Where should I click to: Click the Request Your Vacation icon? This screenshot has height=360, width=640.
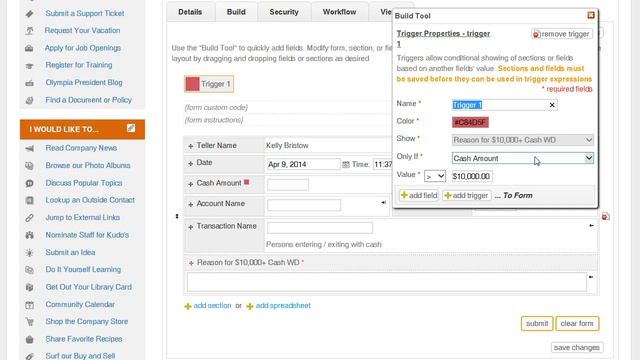point(29,31)
